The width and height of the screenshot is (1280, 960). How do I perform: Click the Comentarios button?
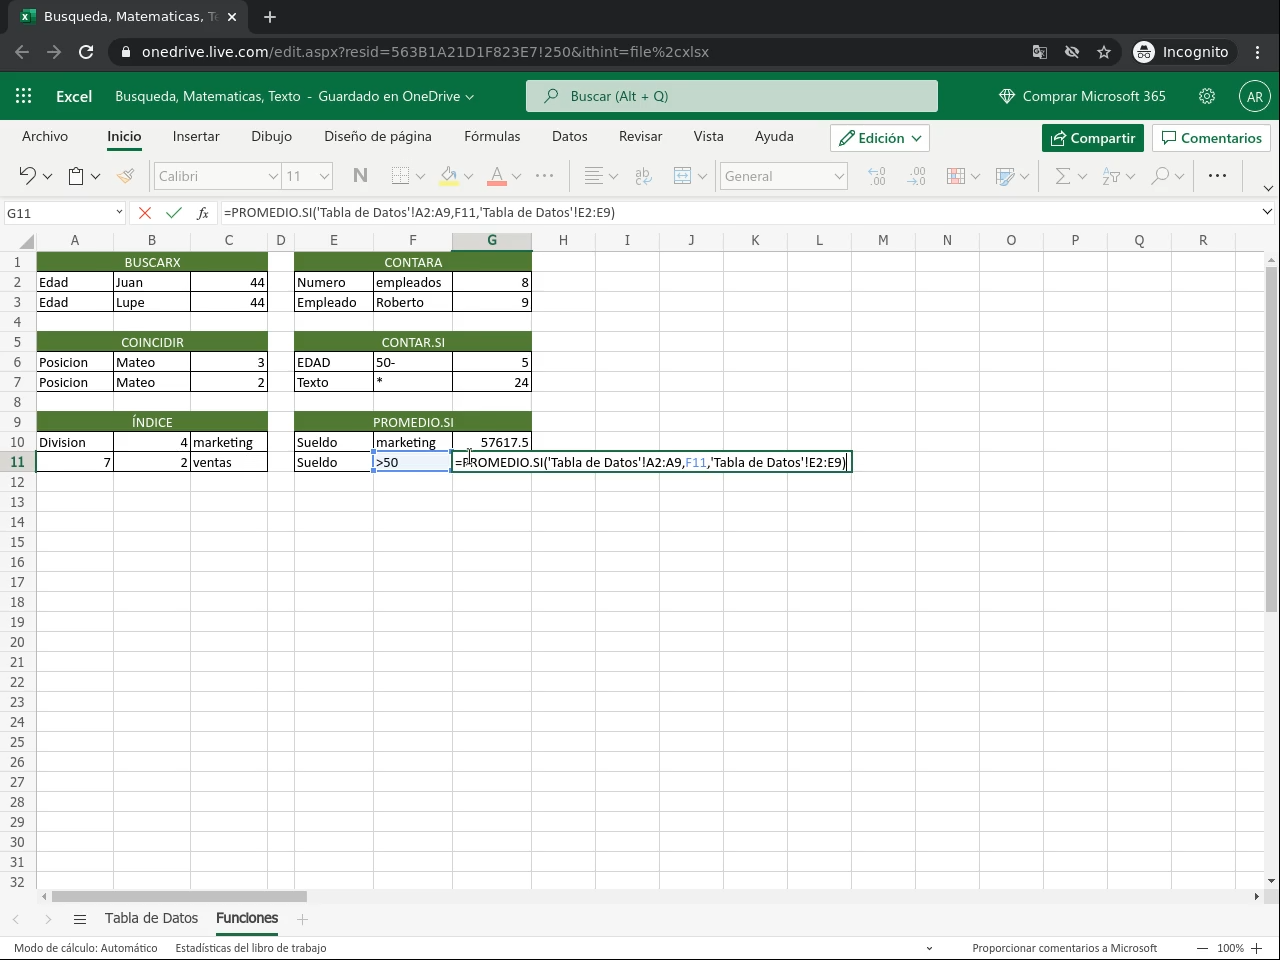click(x=1211, y=138)
